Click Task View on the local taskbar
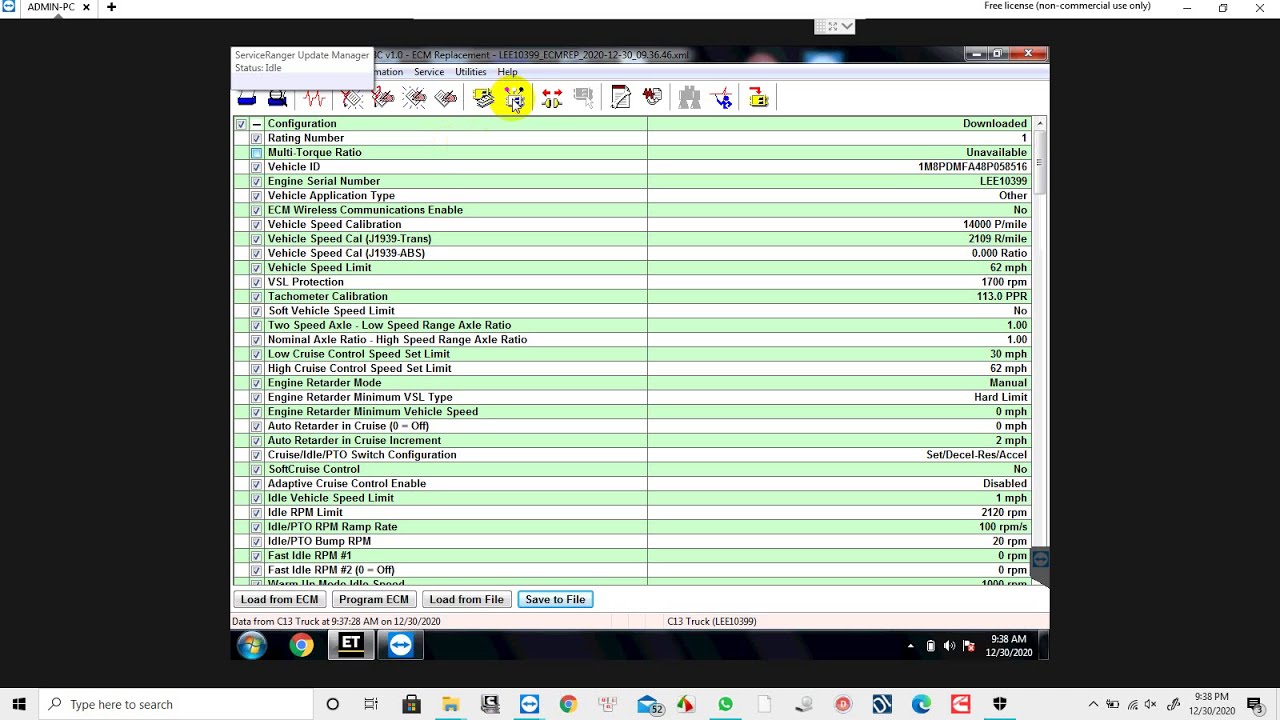Image resolution: width=1280 pixels, height=720 pixels. pos(371,704)
